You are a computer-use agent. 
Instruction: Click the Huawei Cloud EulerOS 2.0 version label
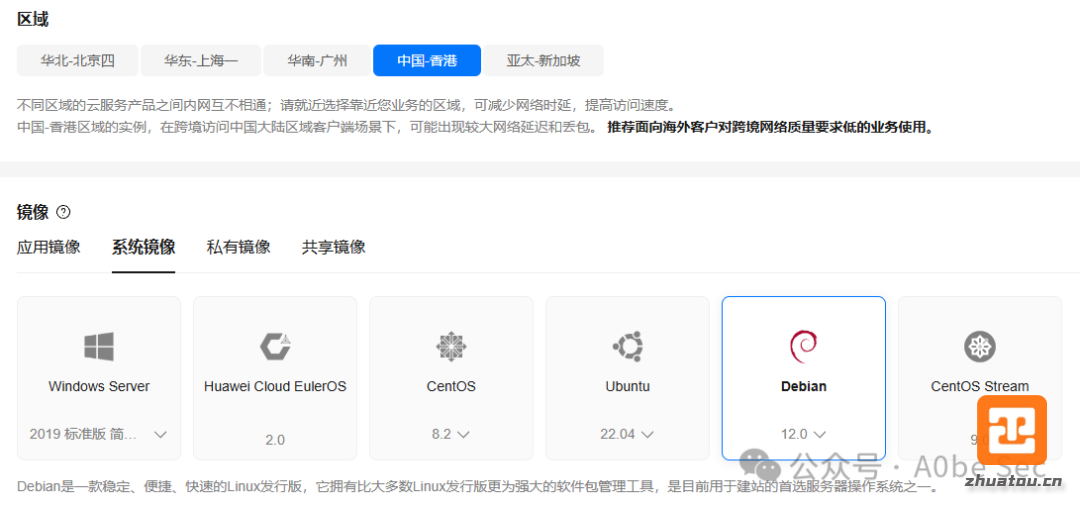click(275, 440)
